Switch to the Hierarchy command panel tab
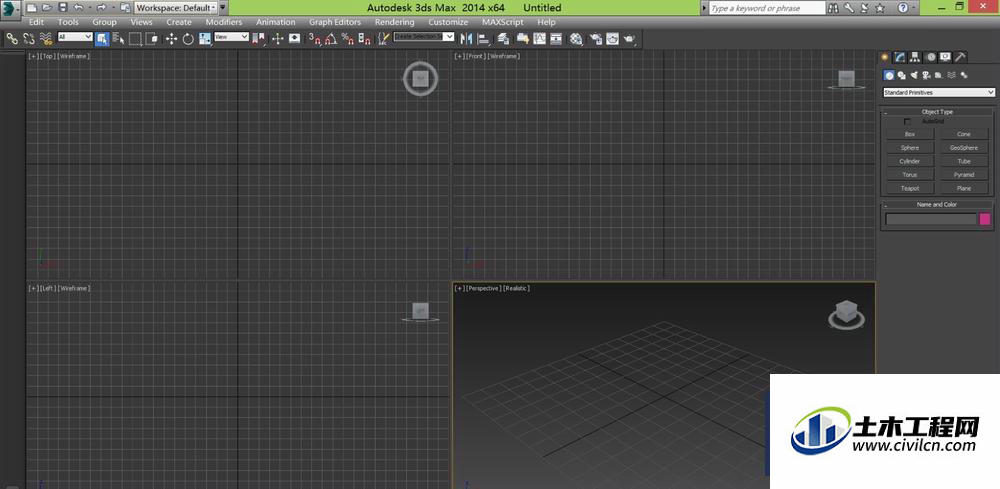 click(915, 57)
